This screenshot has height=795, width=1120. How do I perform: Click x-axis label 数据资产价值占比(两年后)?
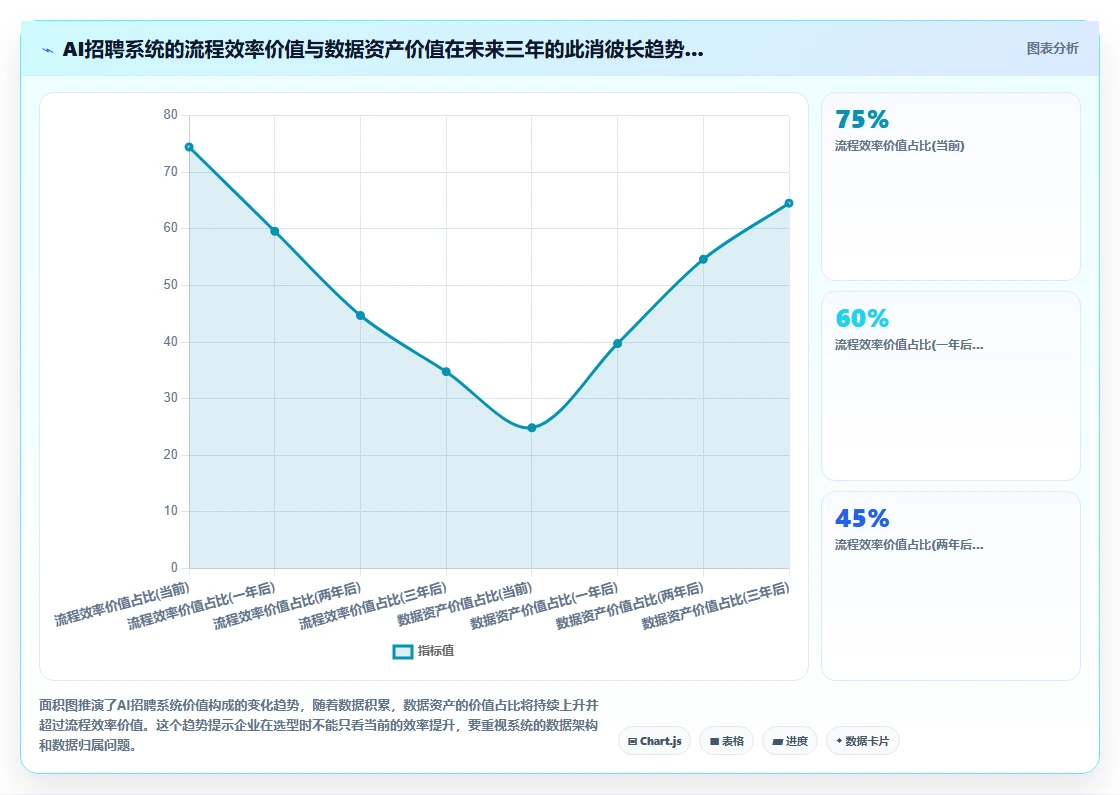click(630, 606)
